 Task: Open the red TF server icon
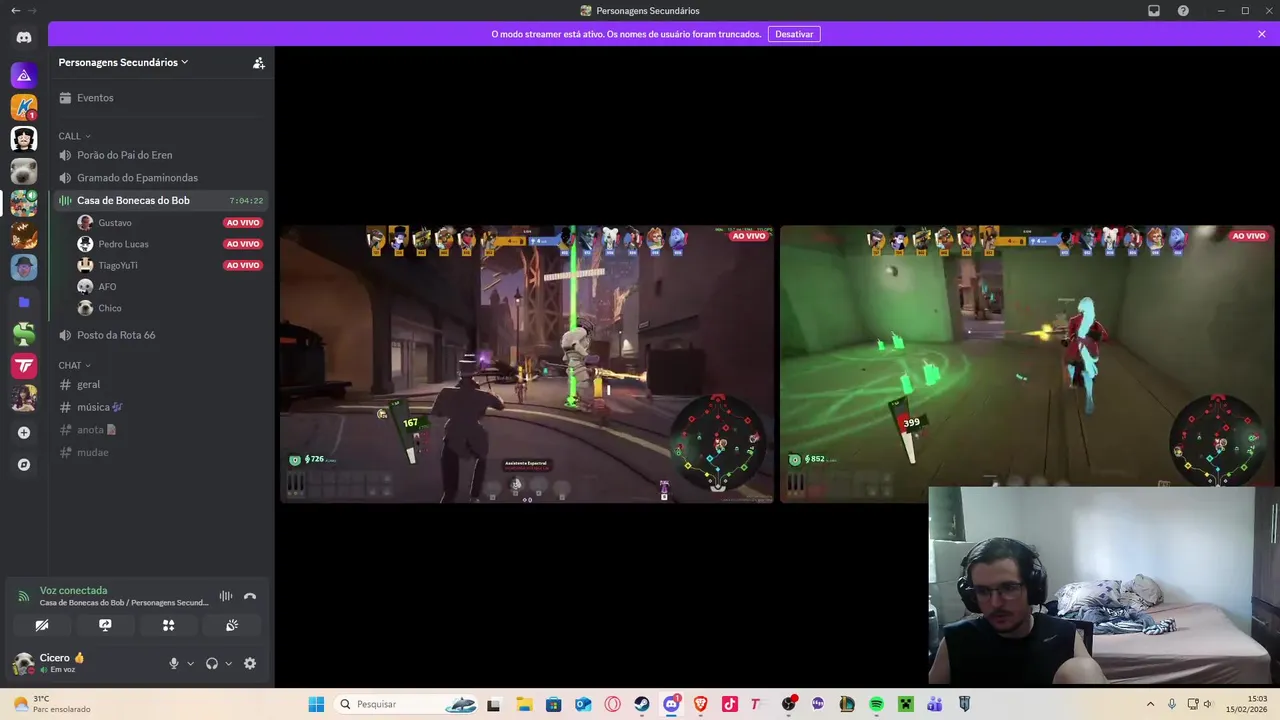[x=24, y=366]
